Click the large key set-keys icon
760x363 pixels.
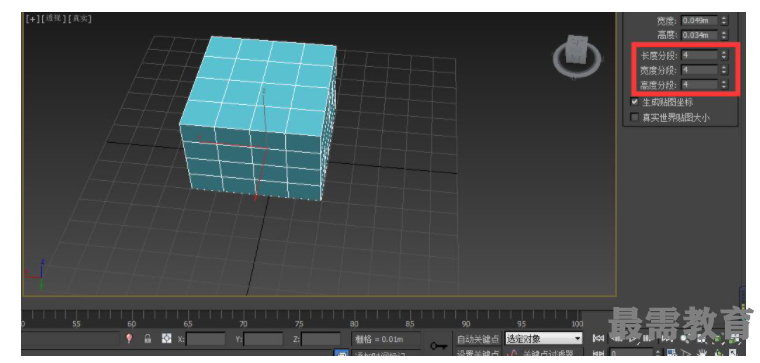(439, 346)
